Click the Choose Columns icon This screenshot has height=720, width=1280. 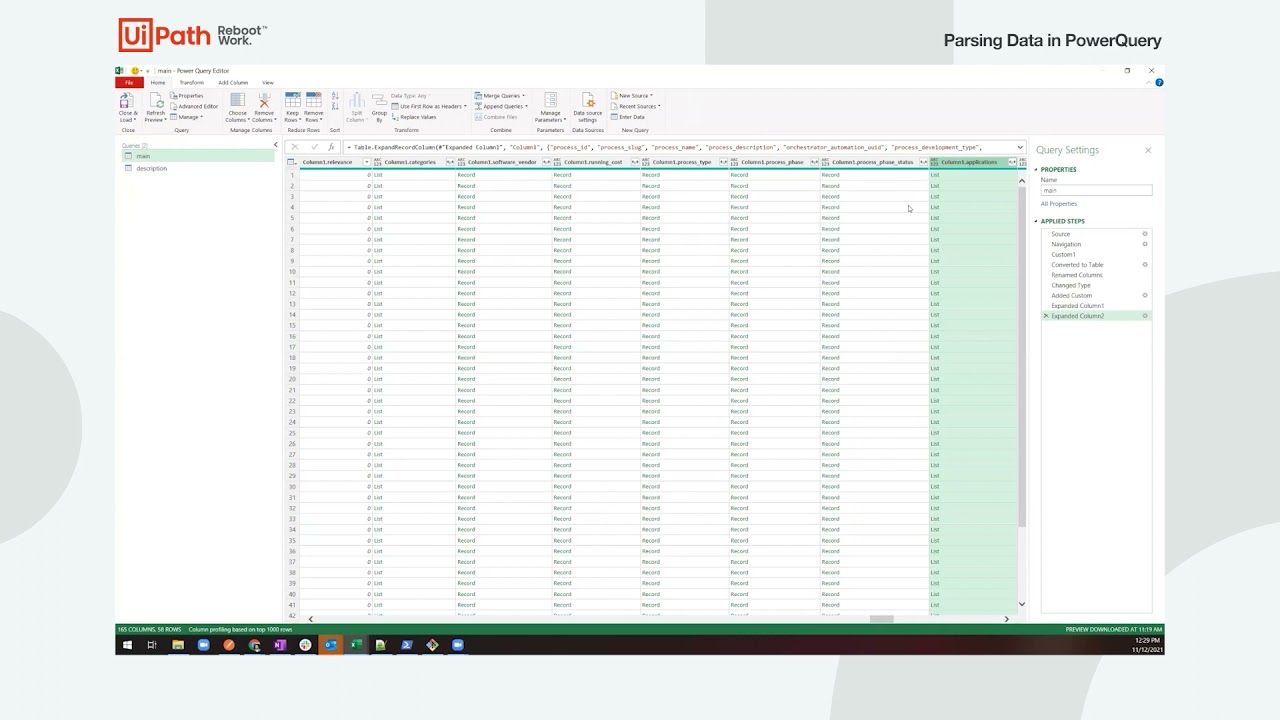point(237,100)
